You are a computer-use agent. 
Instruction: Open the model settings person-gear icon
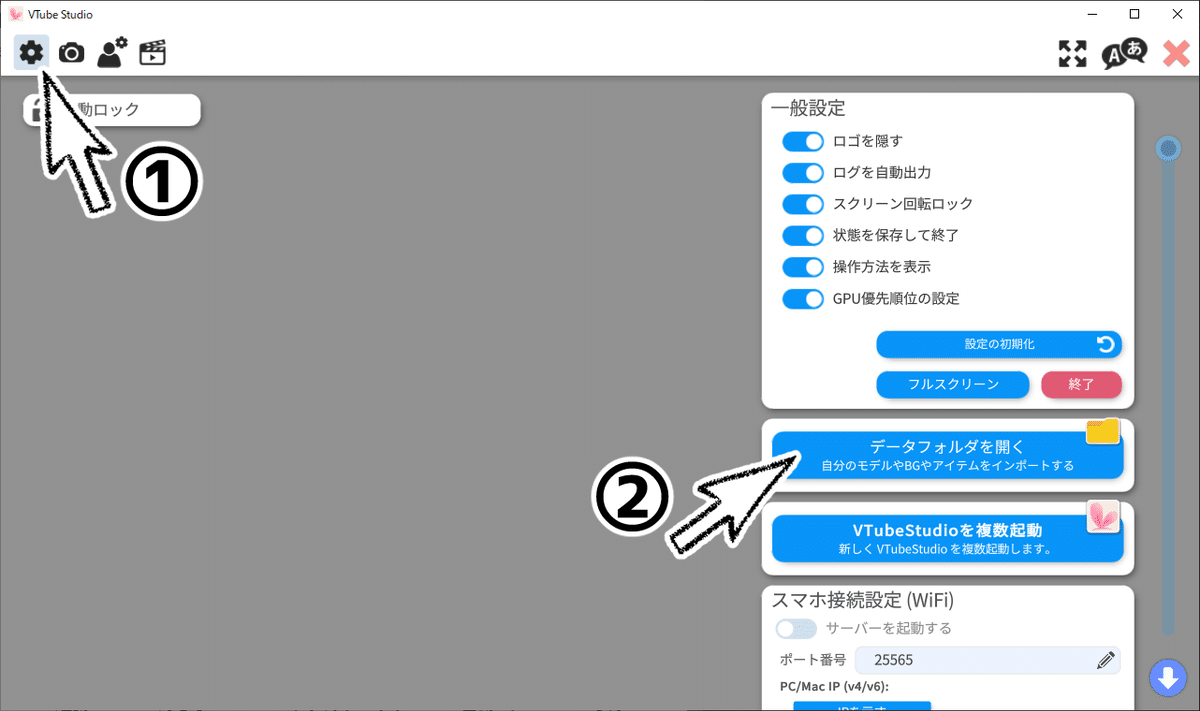[x=112, y=52]
